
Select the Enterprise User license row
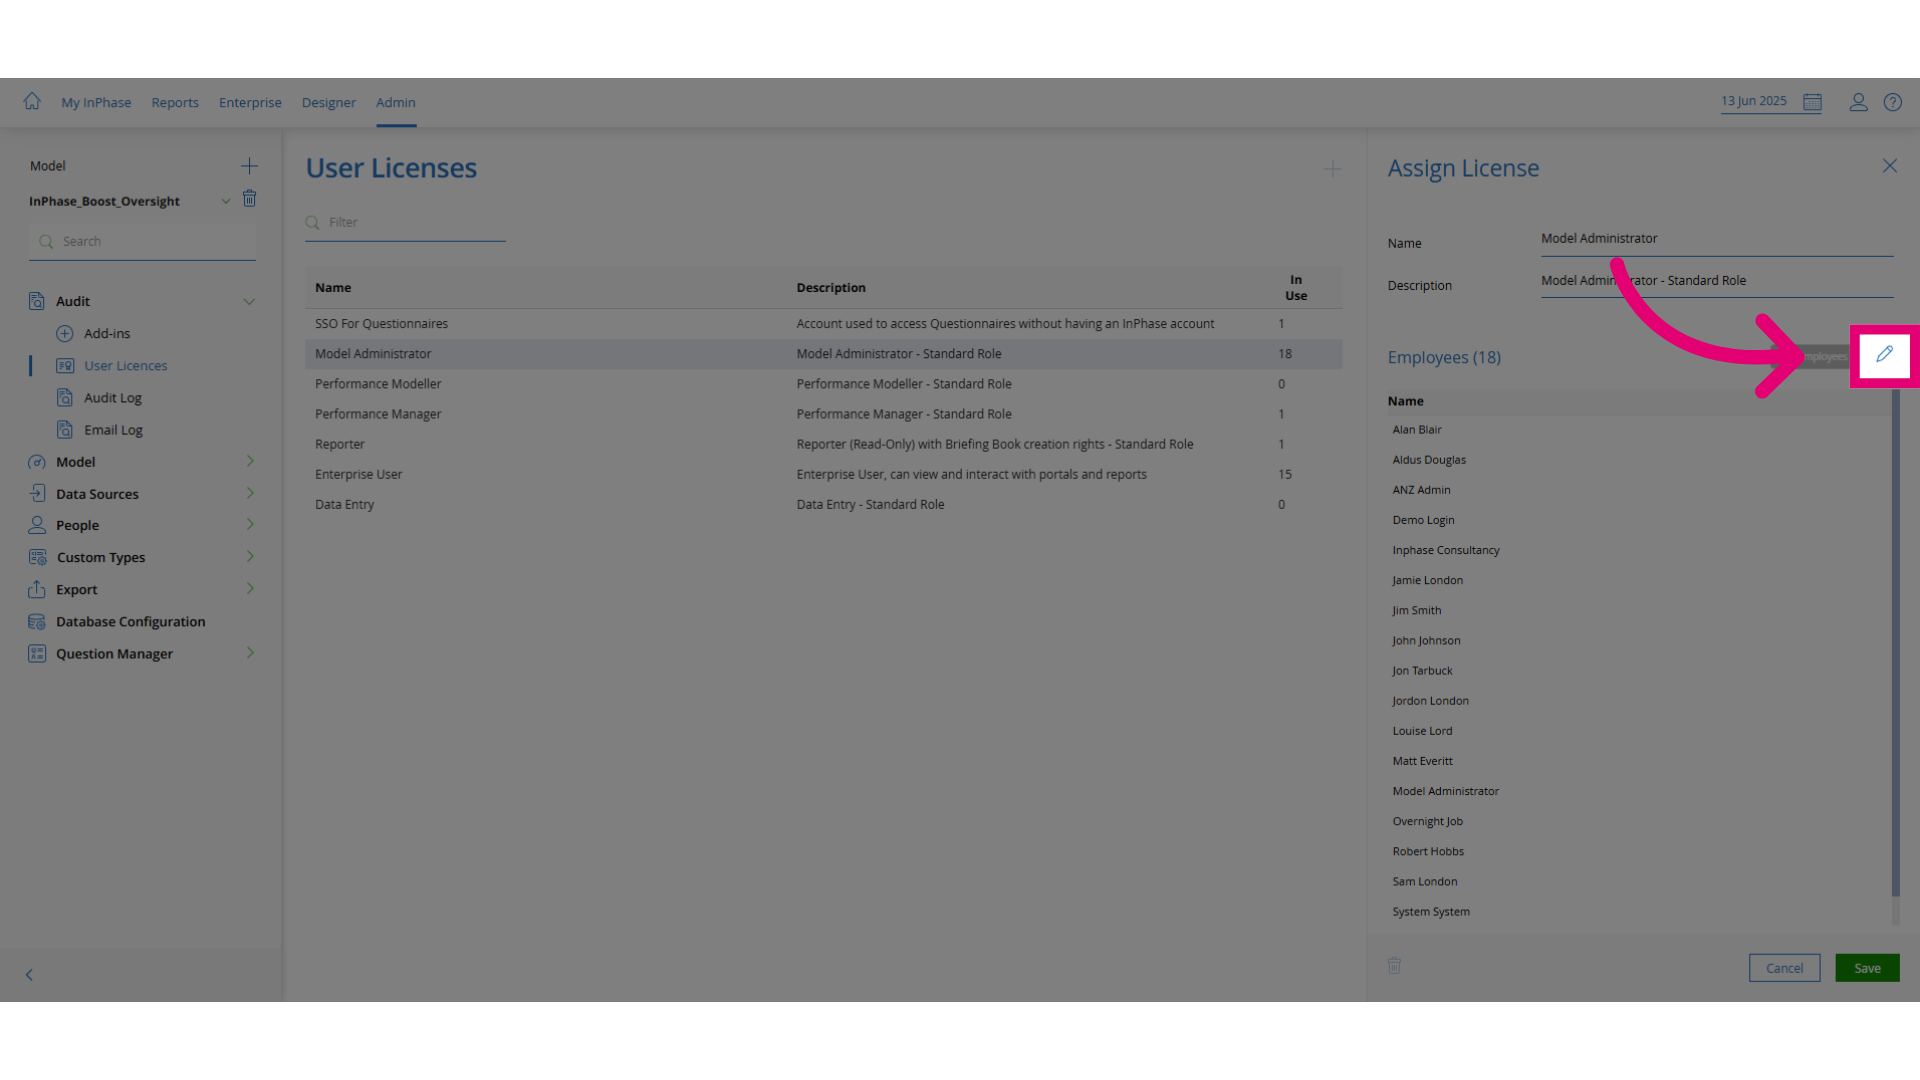click(x=823, y=474)
